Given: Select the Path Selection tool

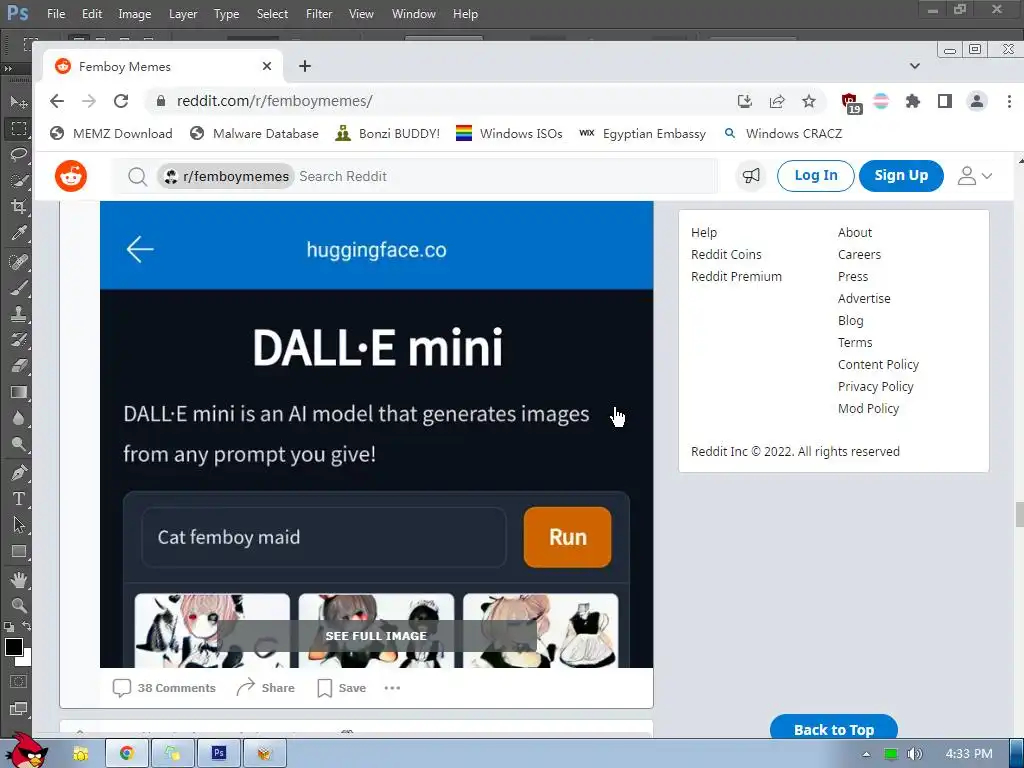Looking at the screenshot, I should (18, 524).
